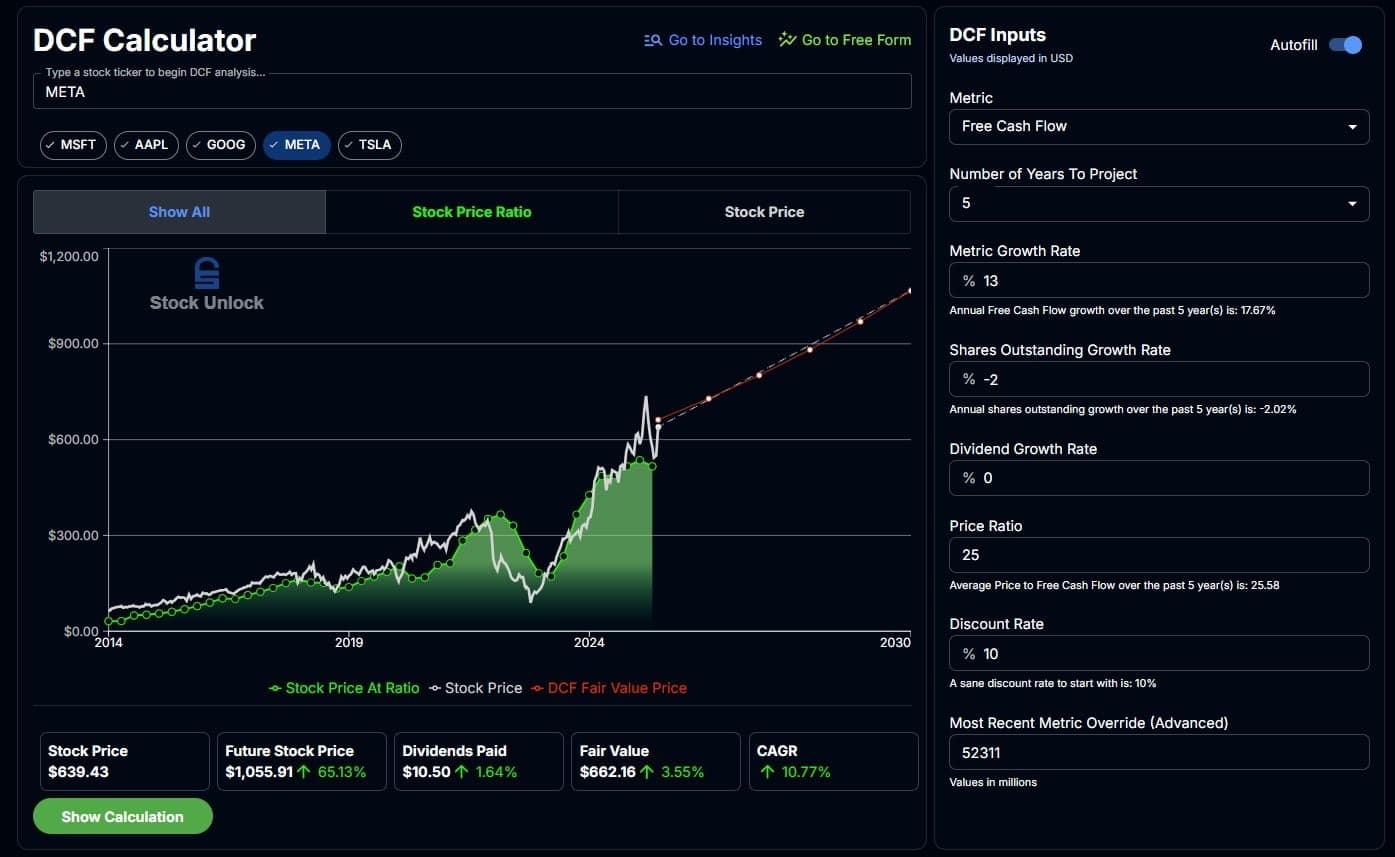Click the 2019 x-axis label
The image size is (1395, 857).
click(x=348, y=642)
